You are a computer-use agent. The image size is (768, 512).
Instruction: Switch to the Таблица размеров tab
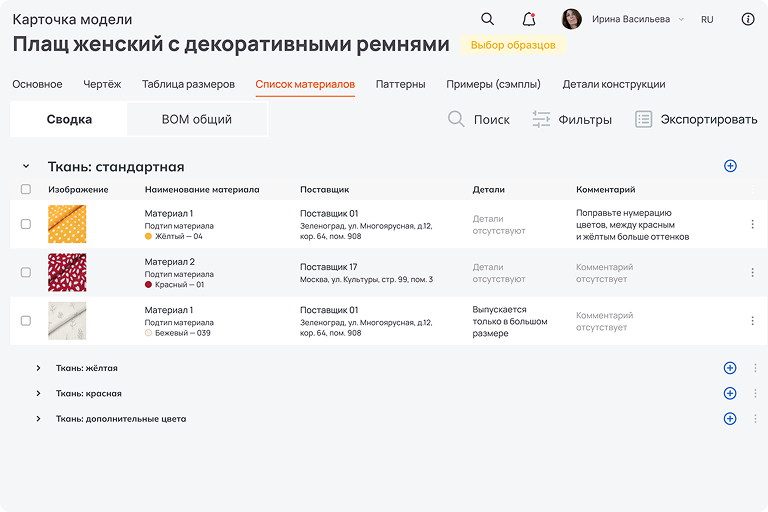pyautogui.click(x=188, y=84)
